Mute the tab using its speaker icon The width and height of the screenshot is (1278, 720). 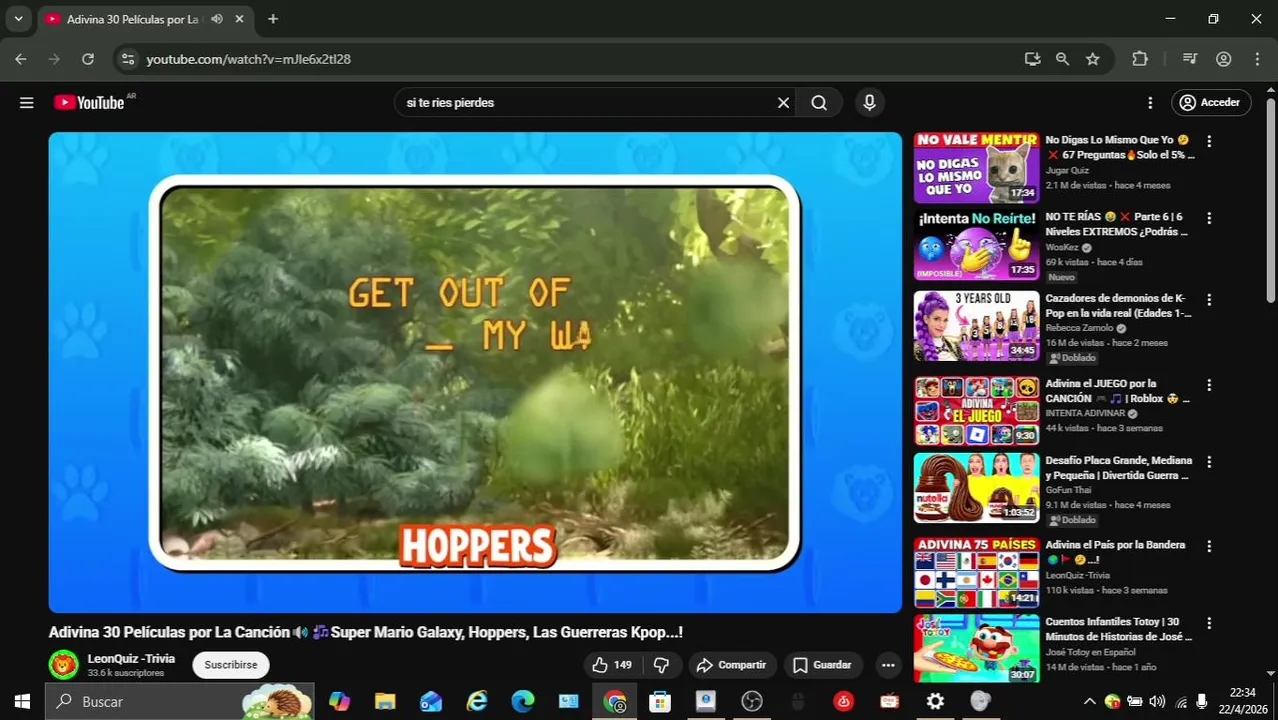(x=217, y=19)
